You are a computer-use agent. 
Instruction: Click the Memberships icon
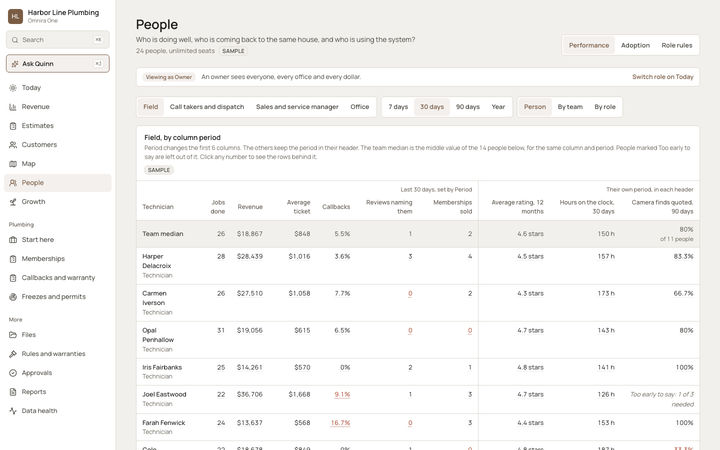click(13, 259)
